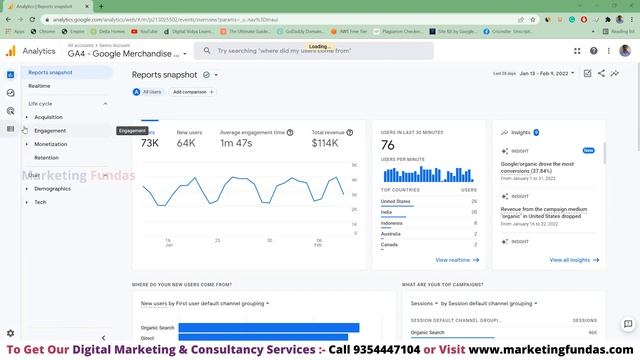640x360 pixels.
Task: Click the Revenue from campaign medium insight
Action: pyautogui.click(x=544, y=213)
